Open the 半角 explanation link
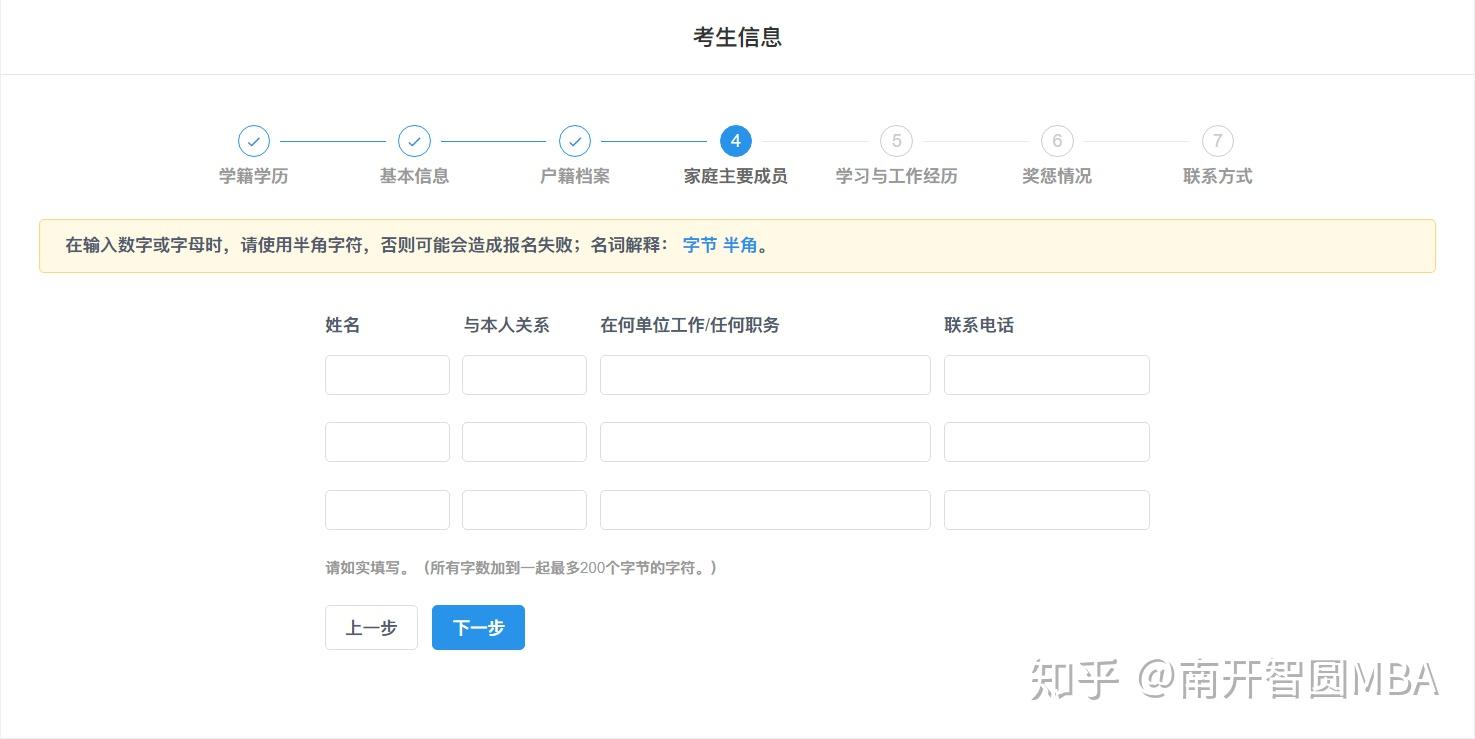This screenshot has height=739, width=1475. coord(740,245)
